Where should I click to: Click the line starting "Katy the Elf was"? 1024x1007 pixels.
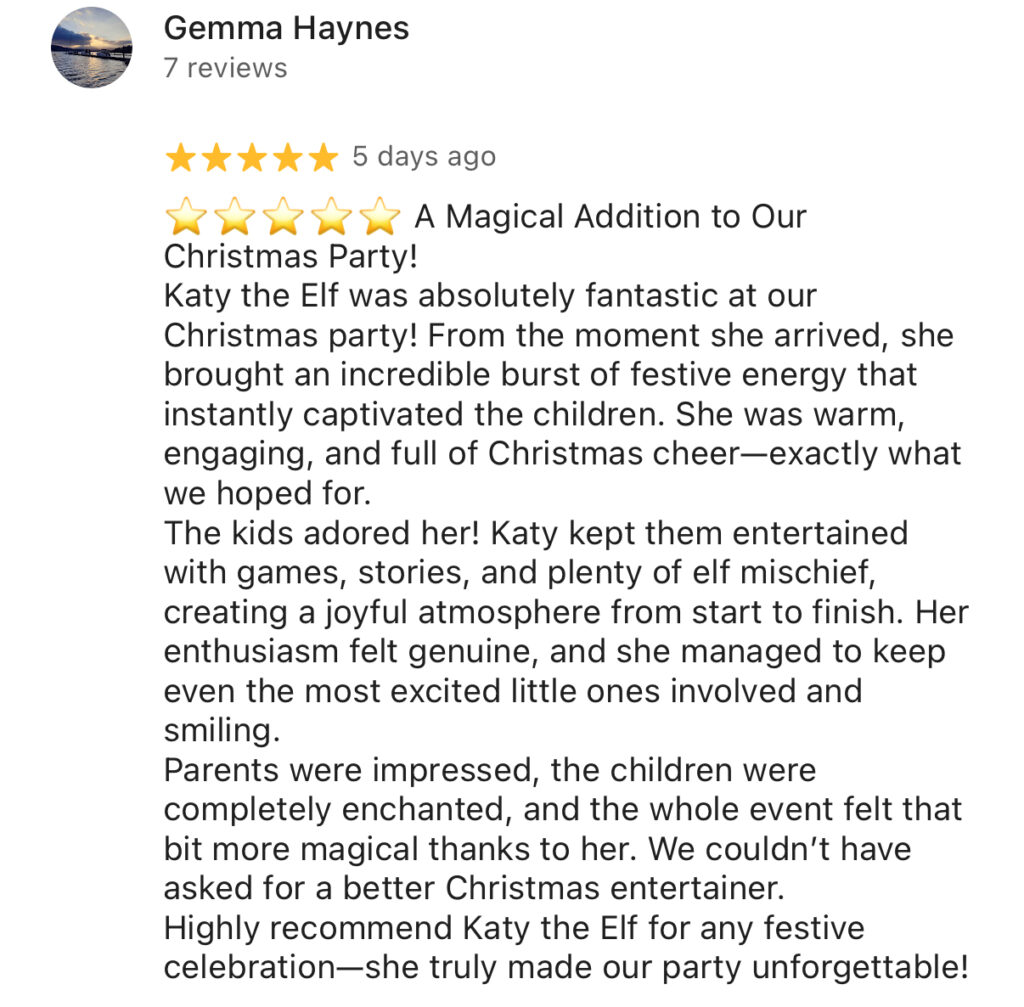click(x=490, y=296)
